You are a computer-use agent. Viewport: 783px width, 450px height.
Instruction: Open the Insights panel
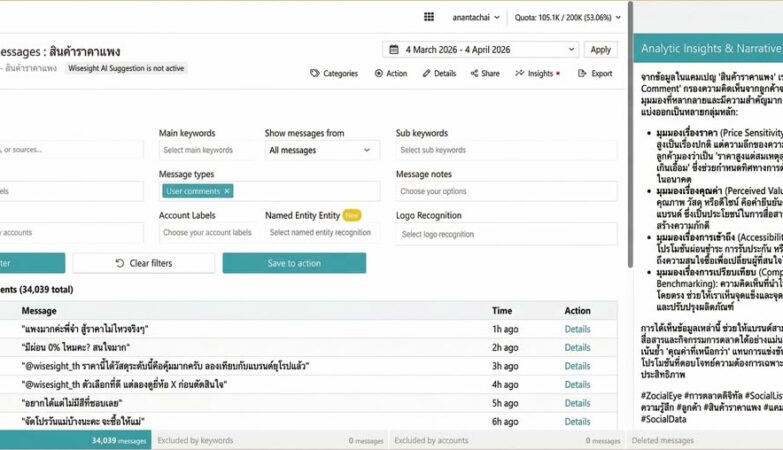(x=537, y=73)
